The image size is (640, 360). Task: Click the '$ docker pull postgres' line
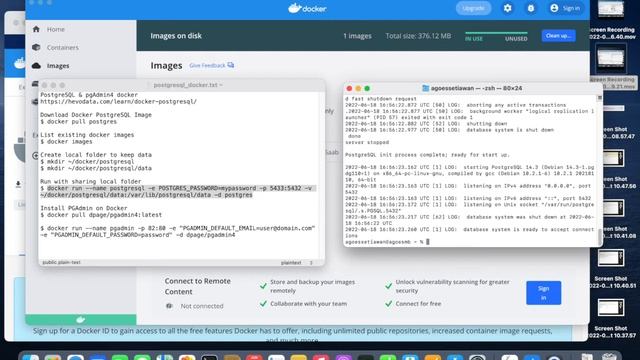[78, 122]
